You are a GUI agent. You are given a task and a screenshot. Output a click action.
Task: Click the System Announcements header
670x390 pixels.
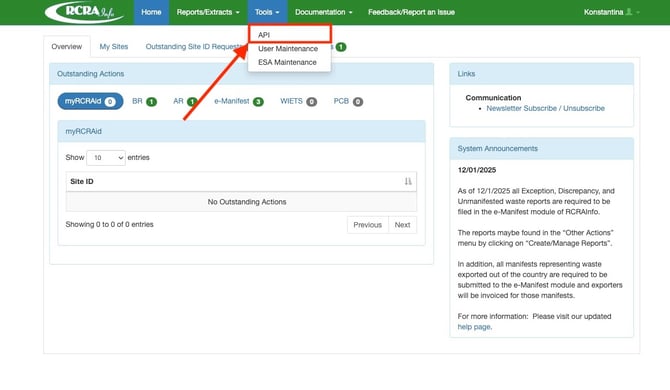(x=541, y=149)
